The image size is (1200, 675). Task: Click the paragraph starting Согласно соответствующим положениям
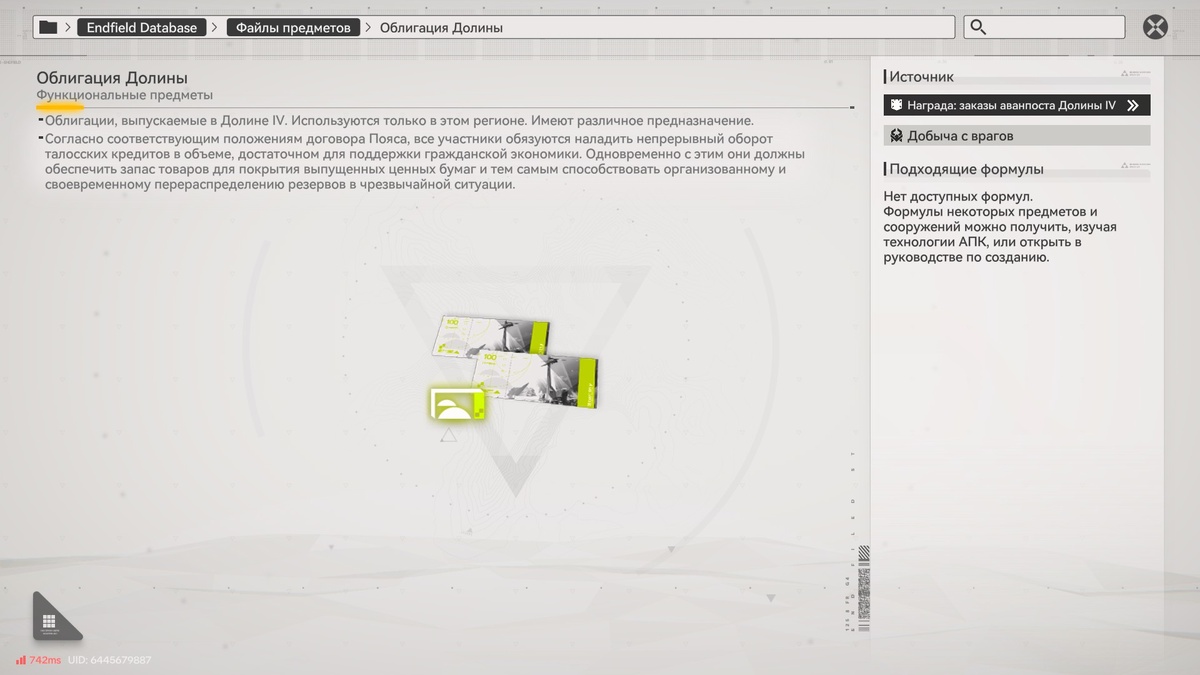[x=426, y=161]
